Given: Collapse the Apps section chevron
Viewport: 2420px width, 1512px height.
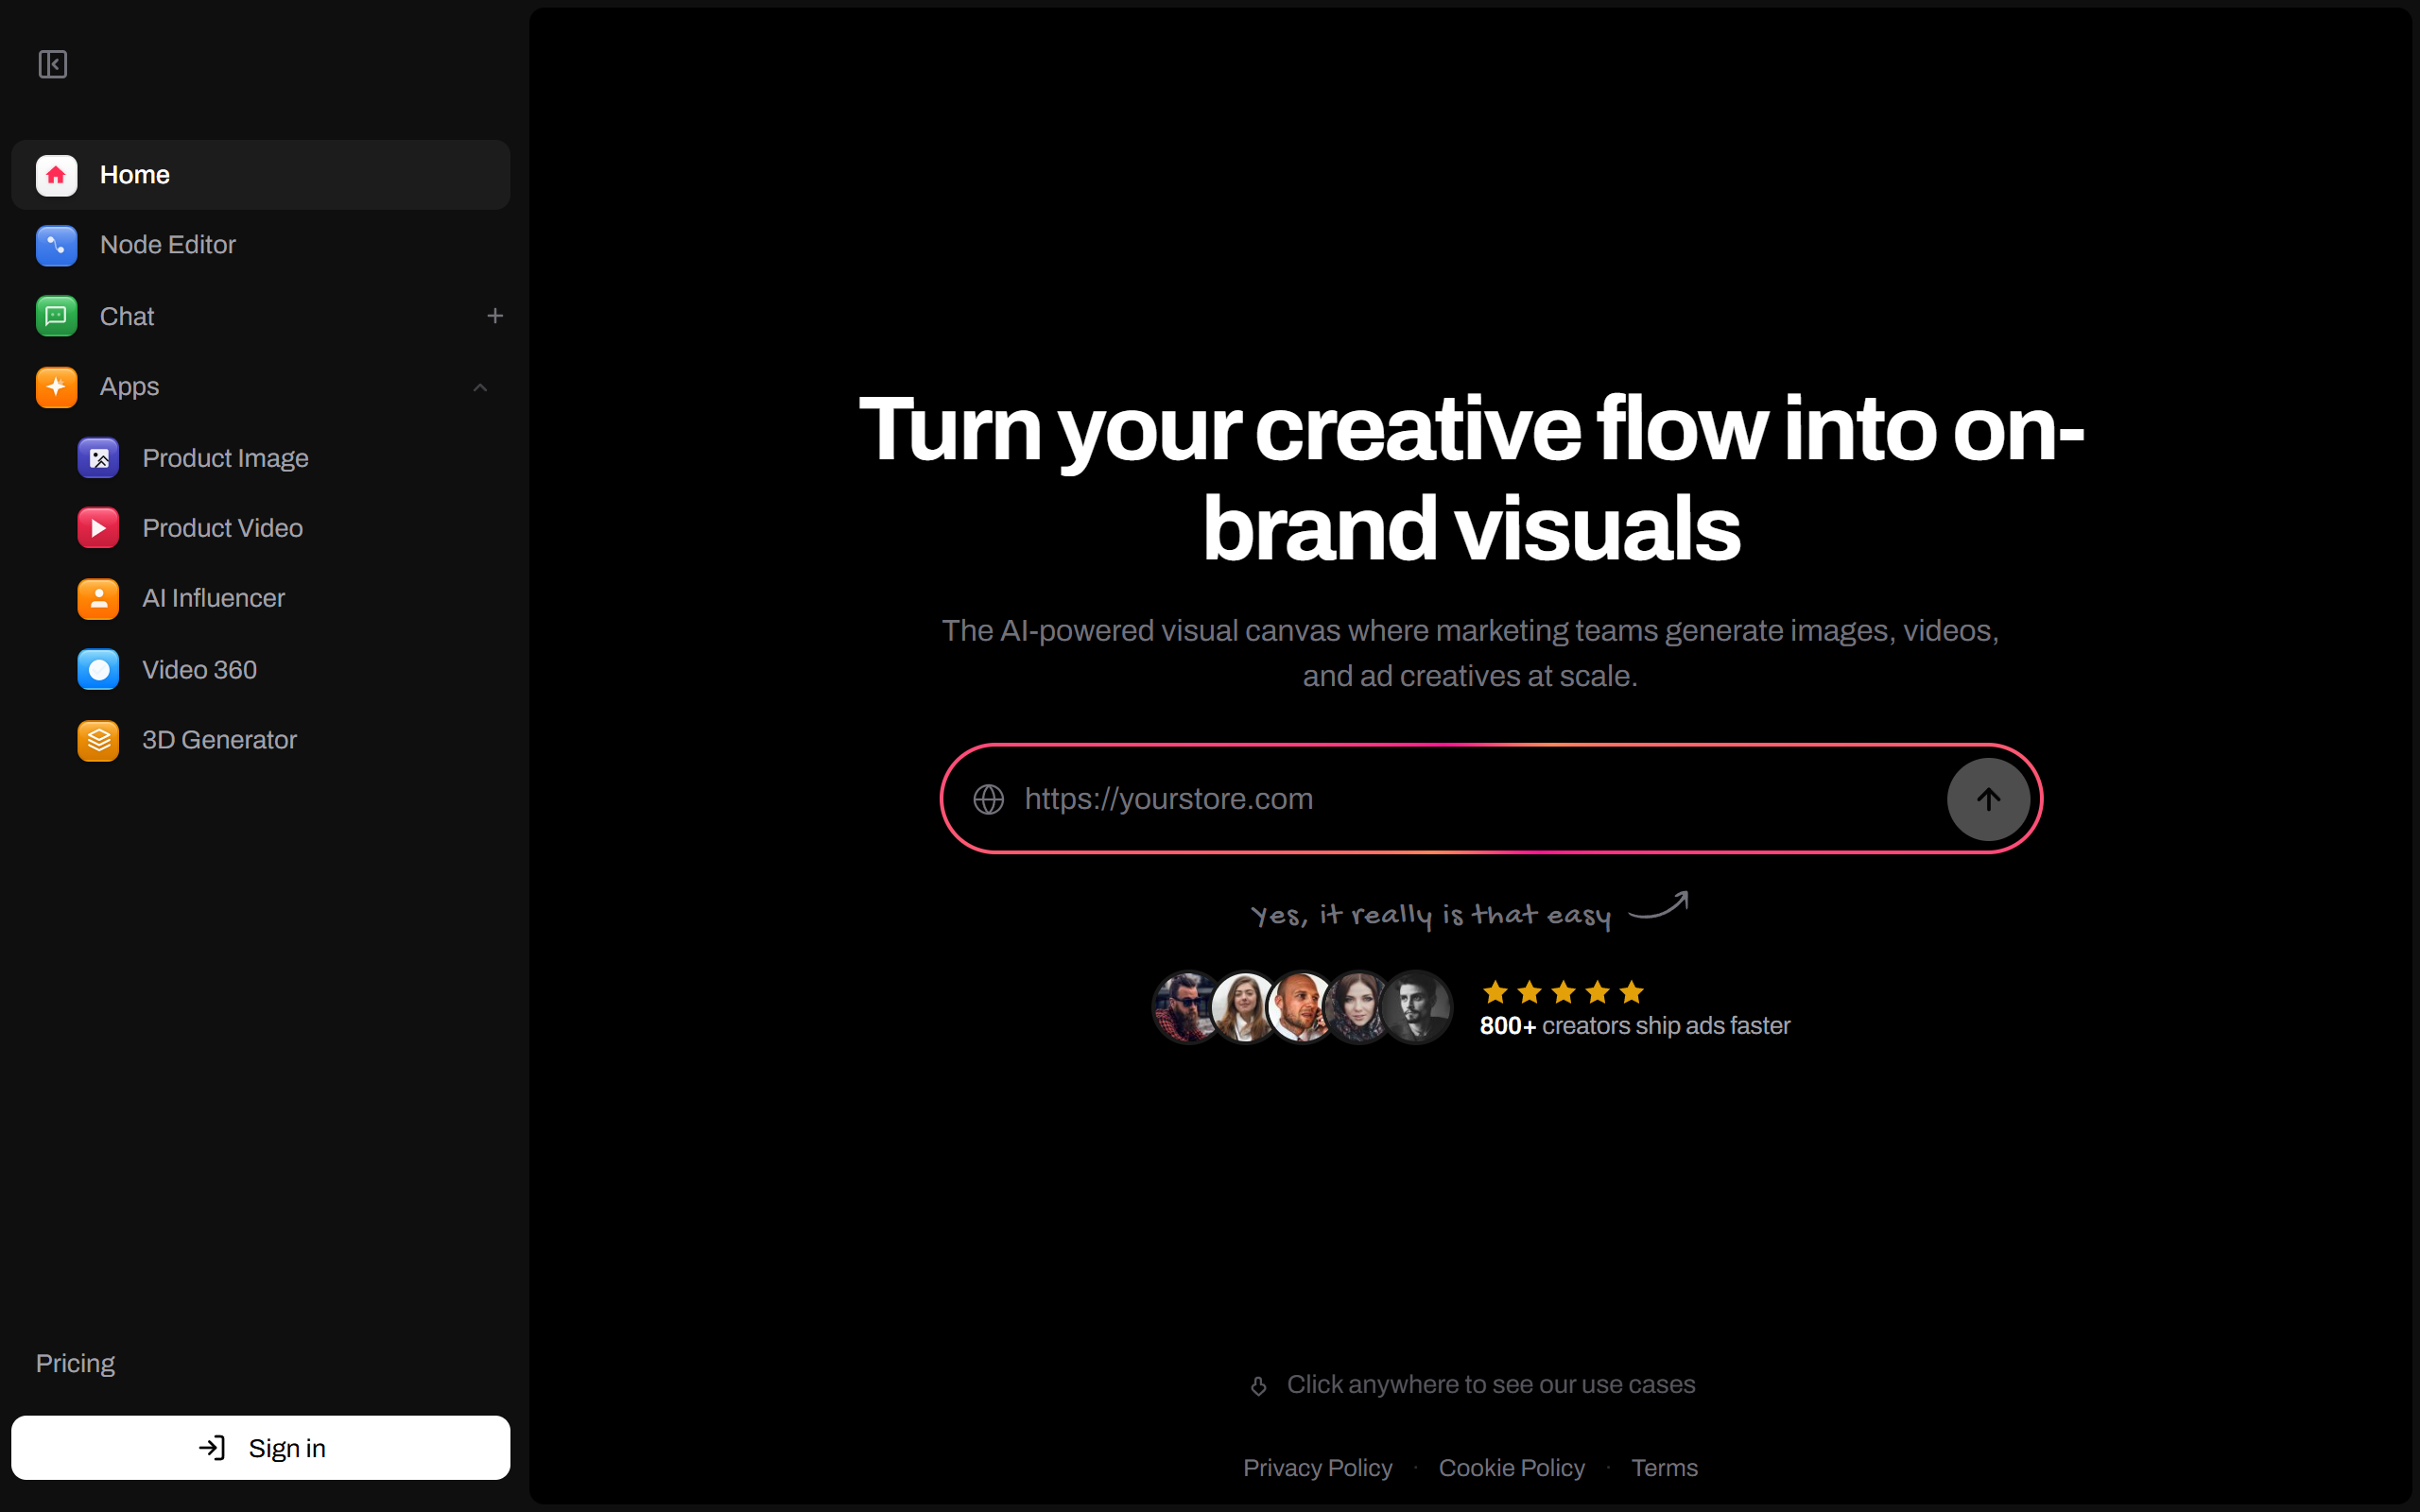Looking at the screenshot, I should [x=480, y=387].
